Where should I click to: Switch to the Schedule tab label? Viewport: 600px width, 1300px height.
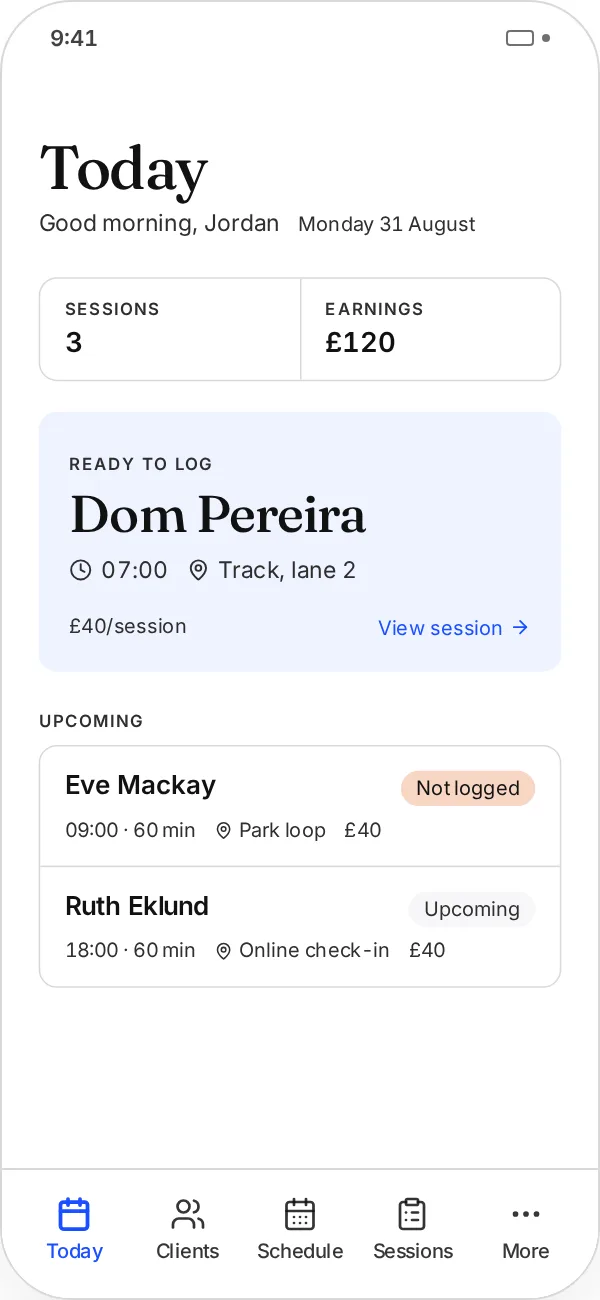coord(300,1251)
